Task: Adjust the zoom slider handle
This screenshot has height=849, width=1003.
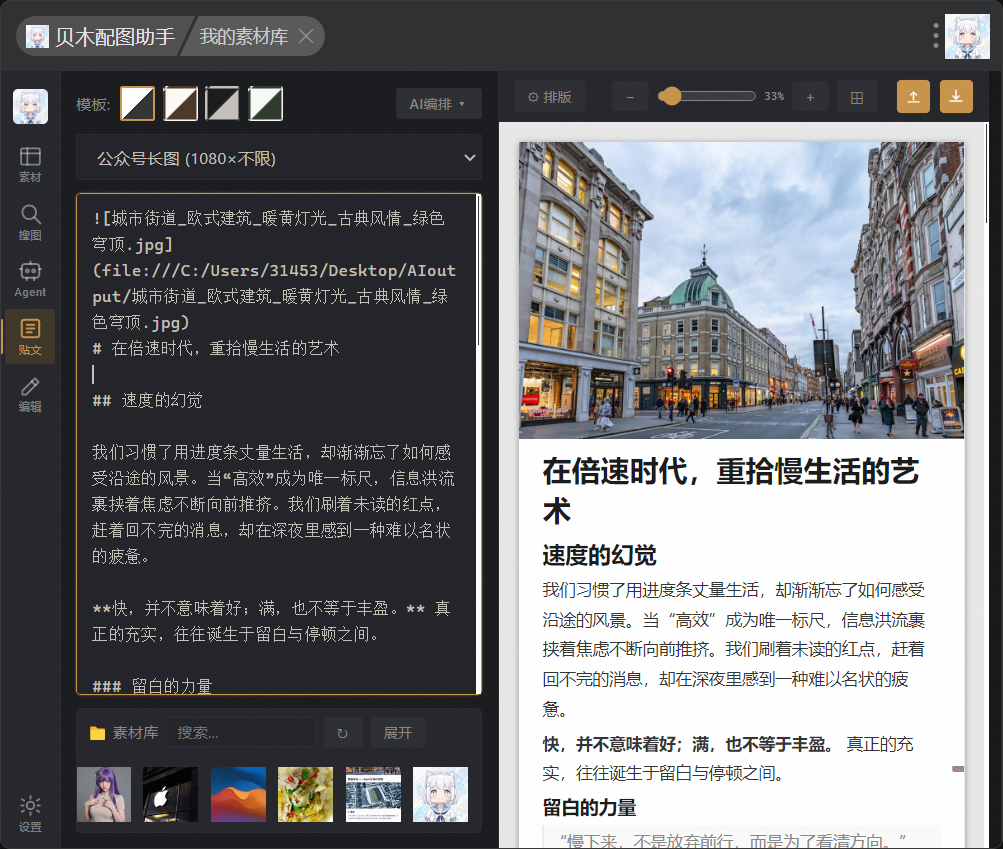Action: point(670,96)
